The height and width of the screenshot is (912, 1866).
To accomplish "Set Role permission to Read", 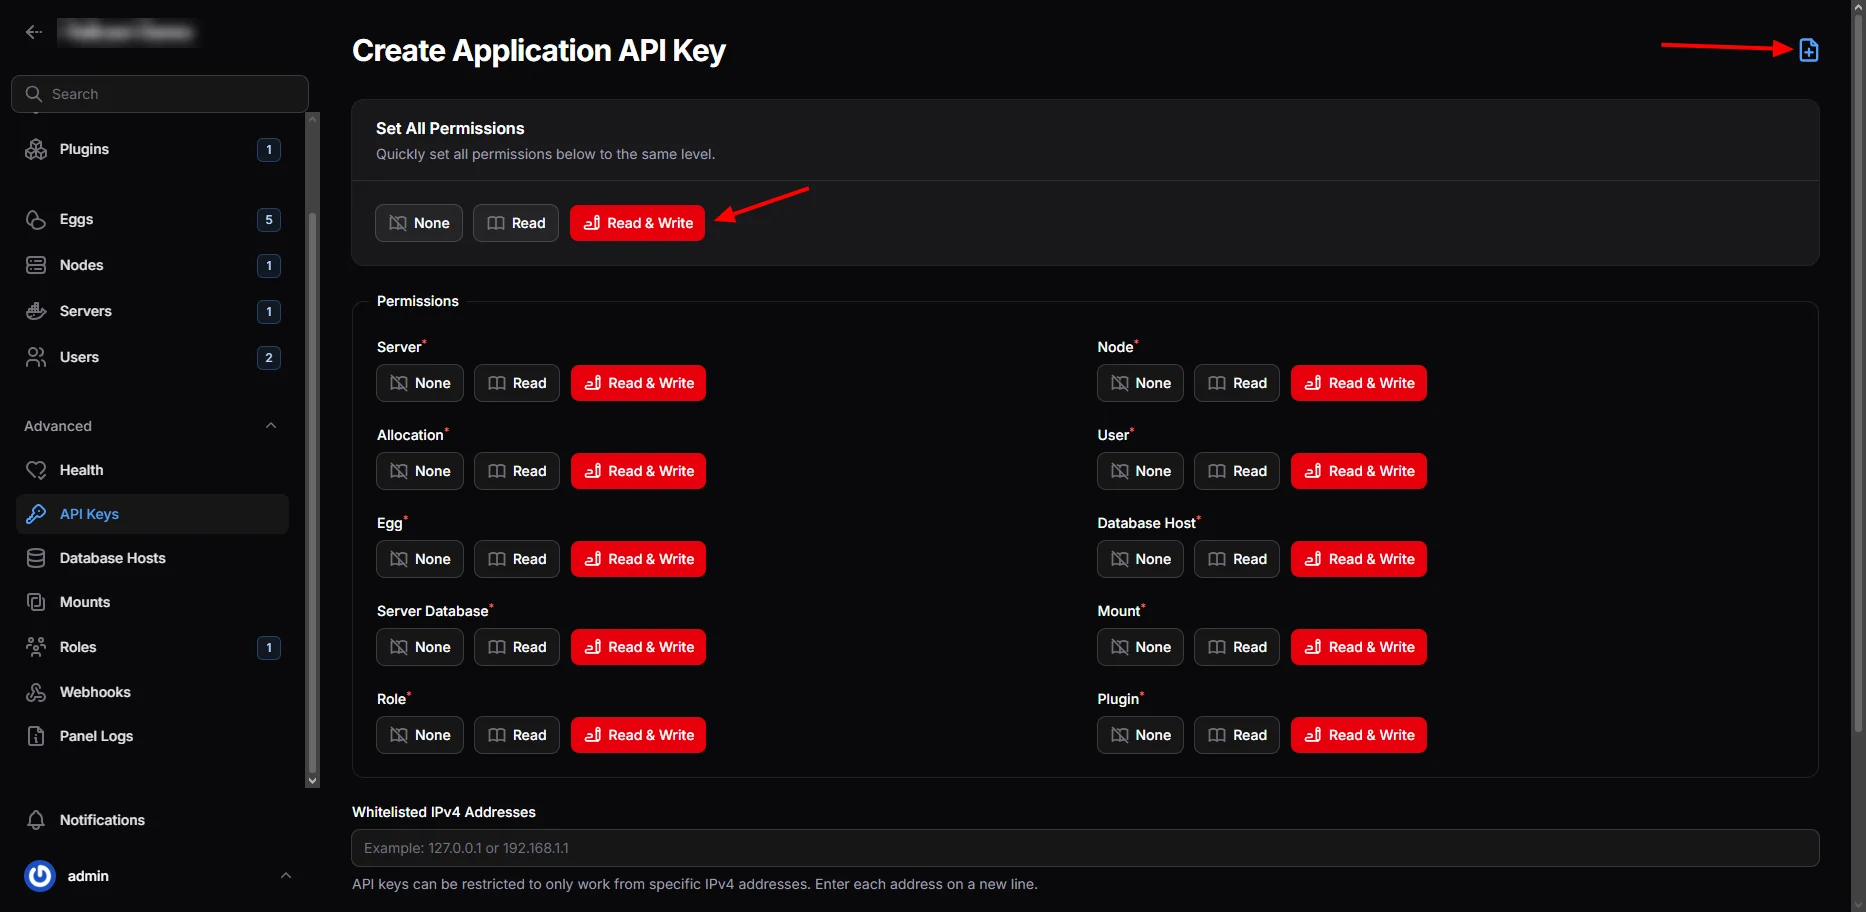I will [517, 735].
